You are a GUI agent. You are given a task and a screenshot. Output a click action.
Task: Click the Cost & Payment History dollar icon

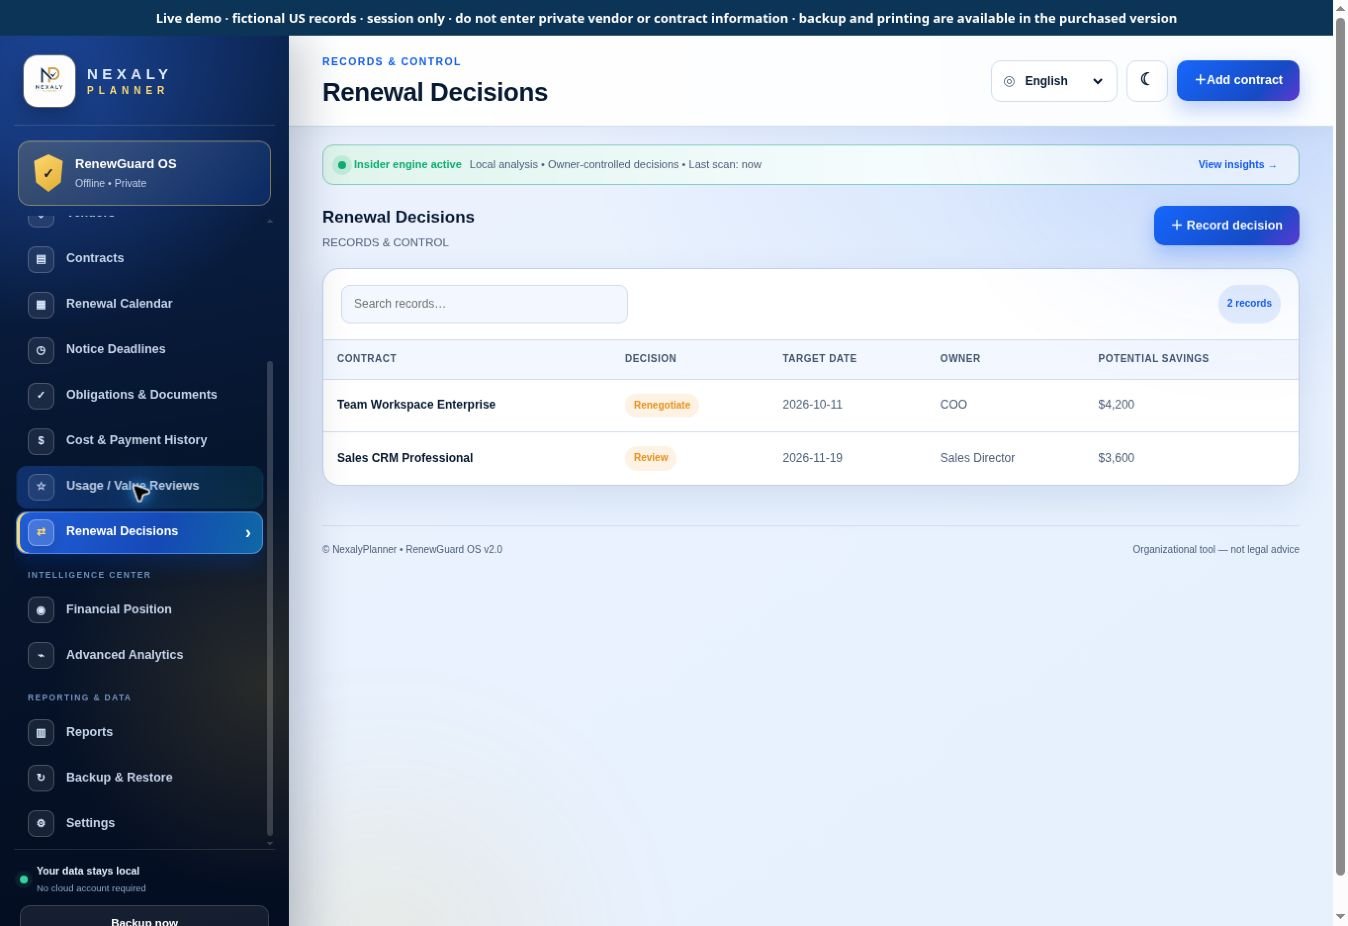(x=41, y=440)
